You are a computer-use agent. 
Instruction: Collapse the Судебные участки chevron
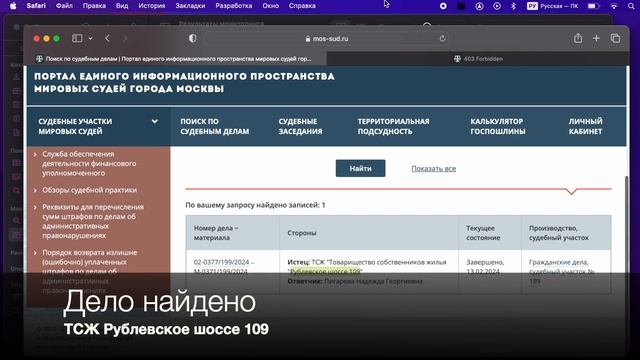coord(155,121)
